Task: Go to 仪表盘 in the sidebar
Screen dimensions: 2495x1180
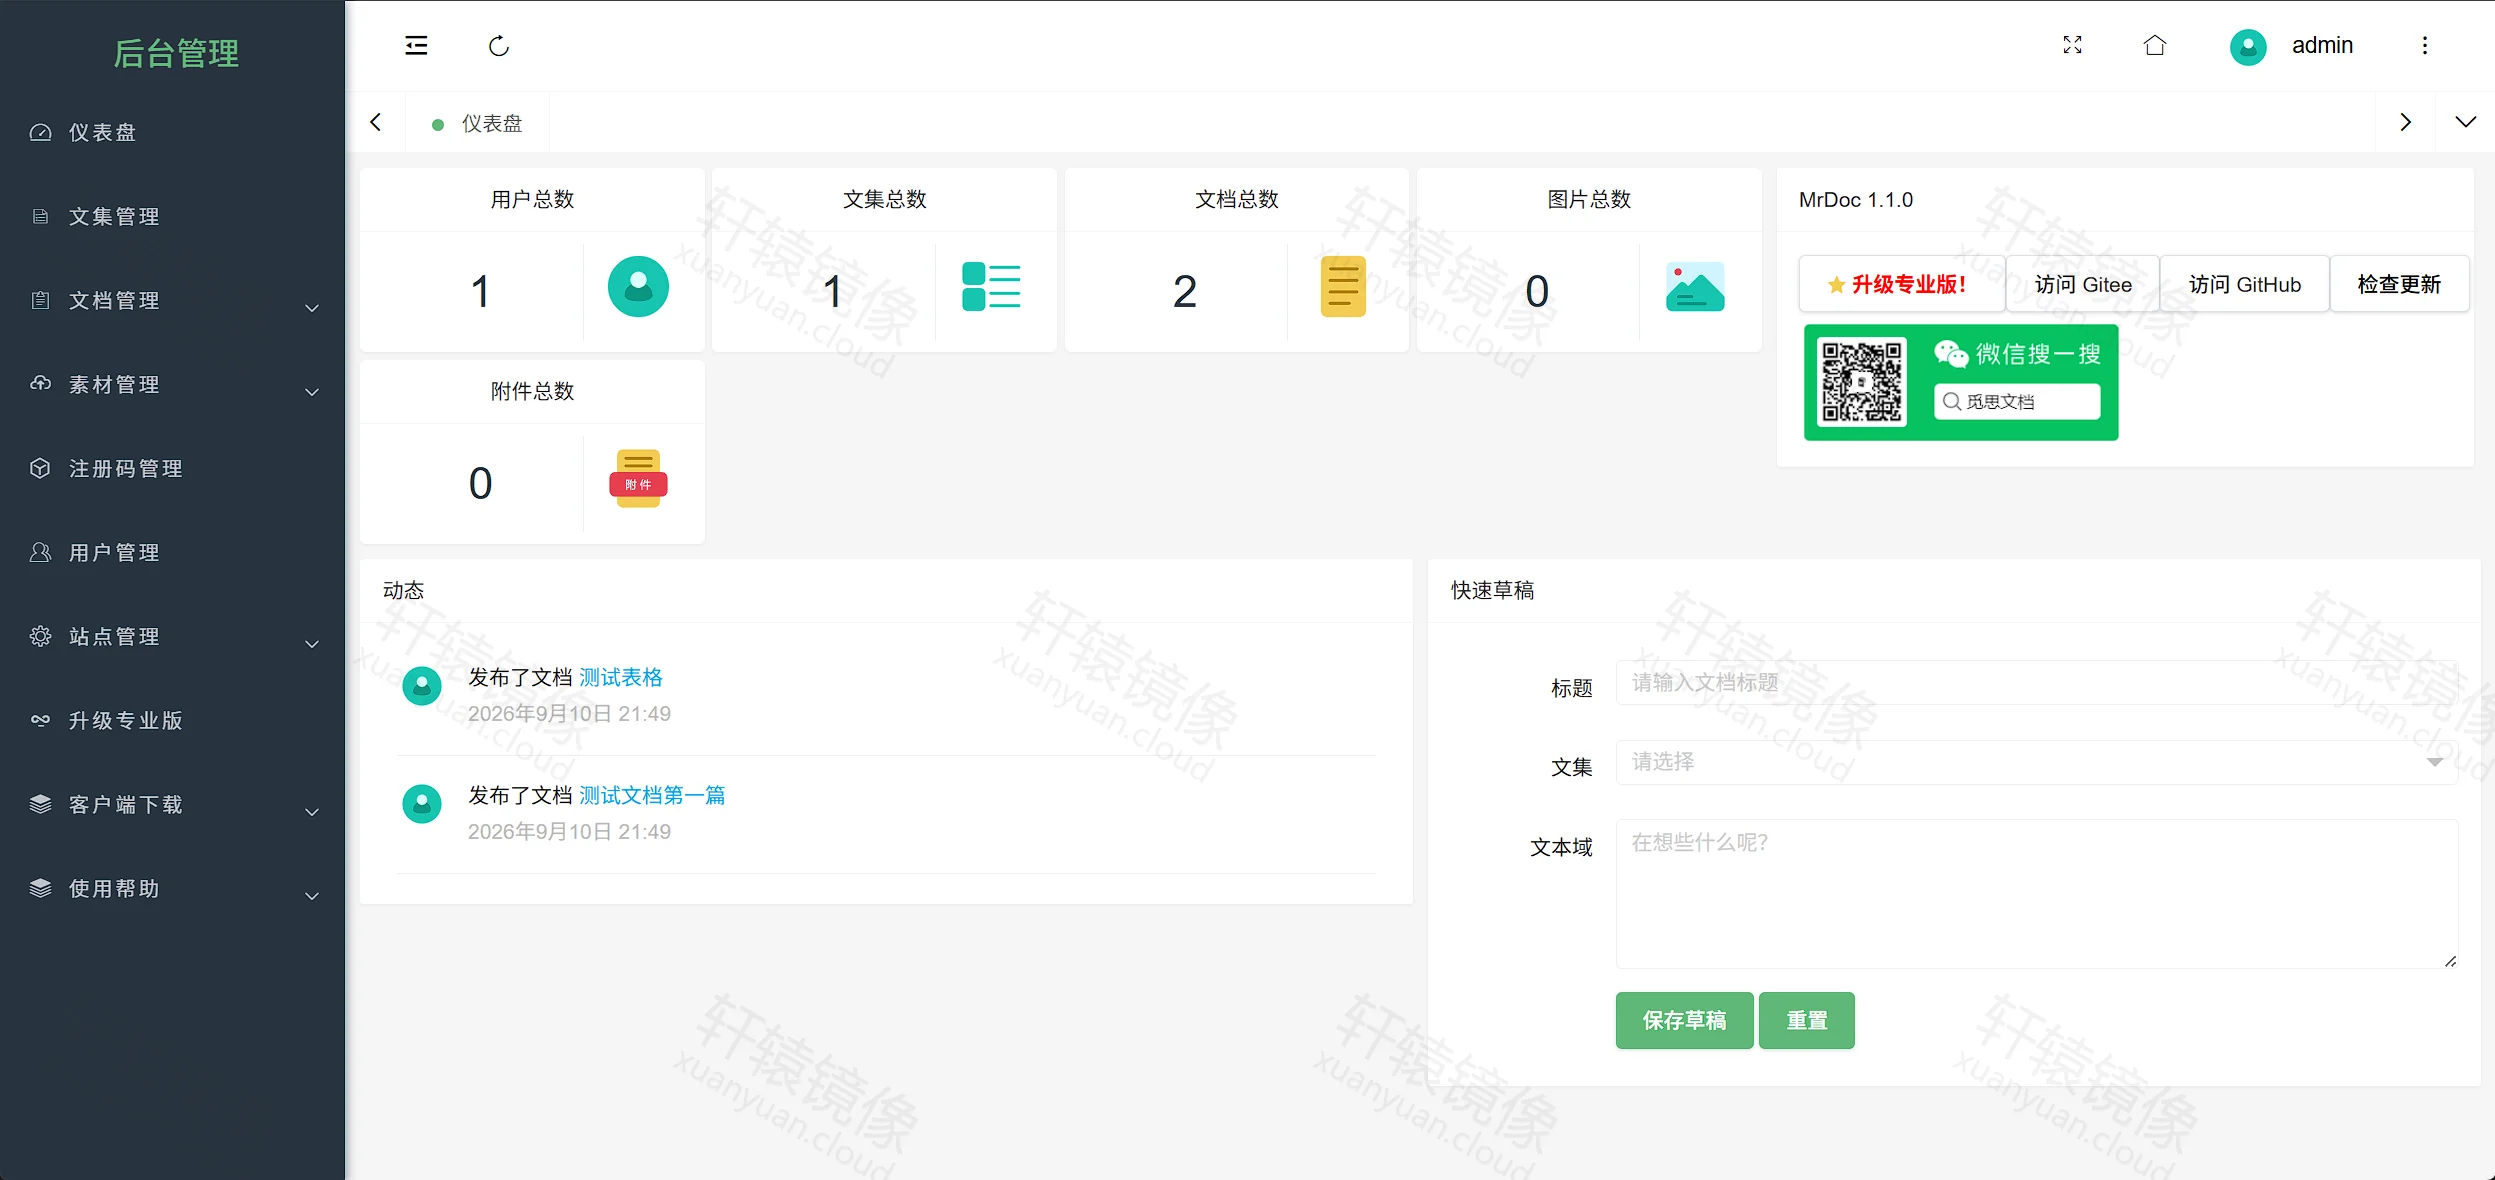Action: (x=172, y=133)
